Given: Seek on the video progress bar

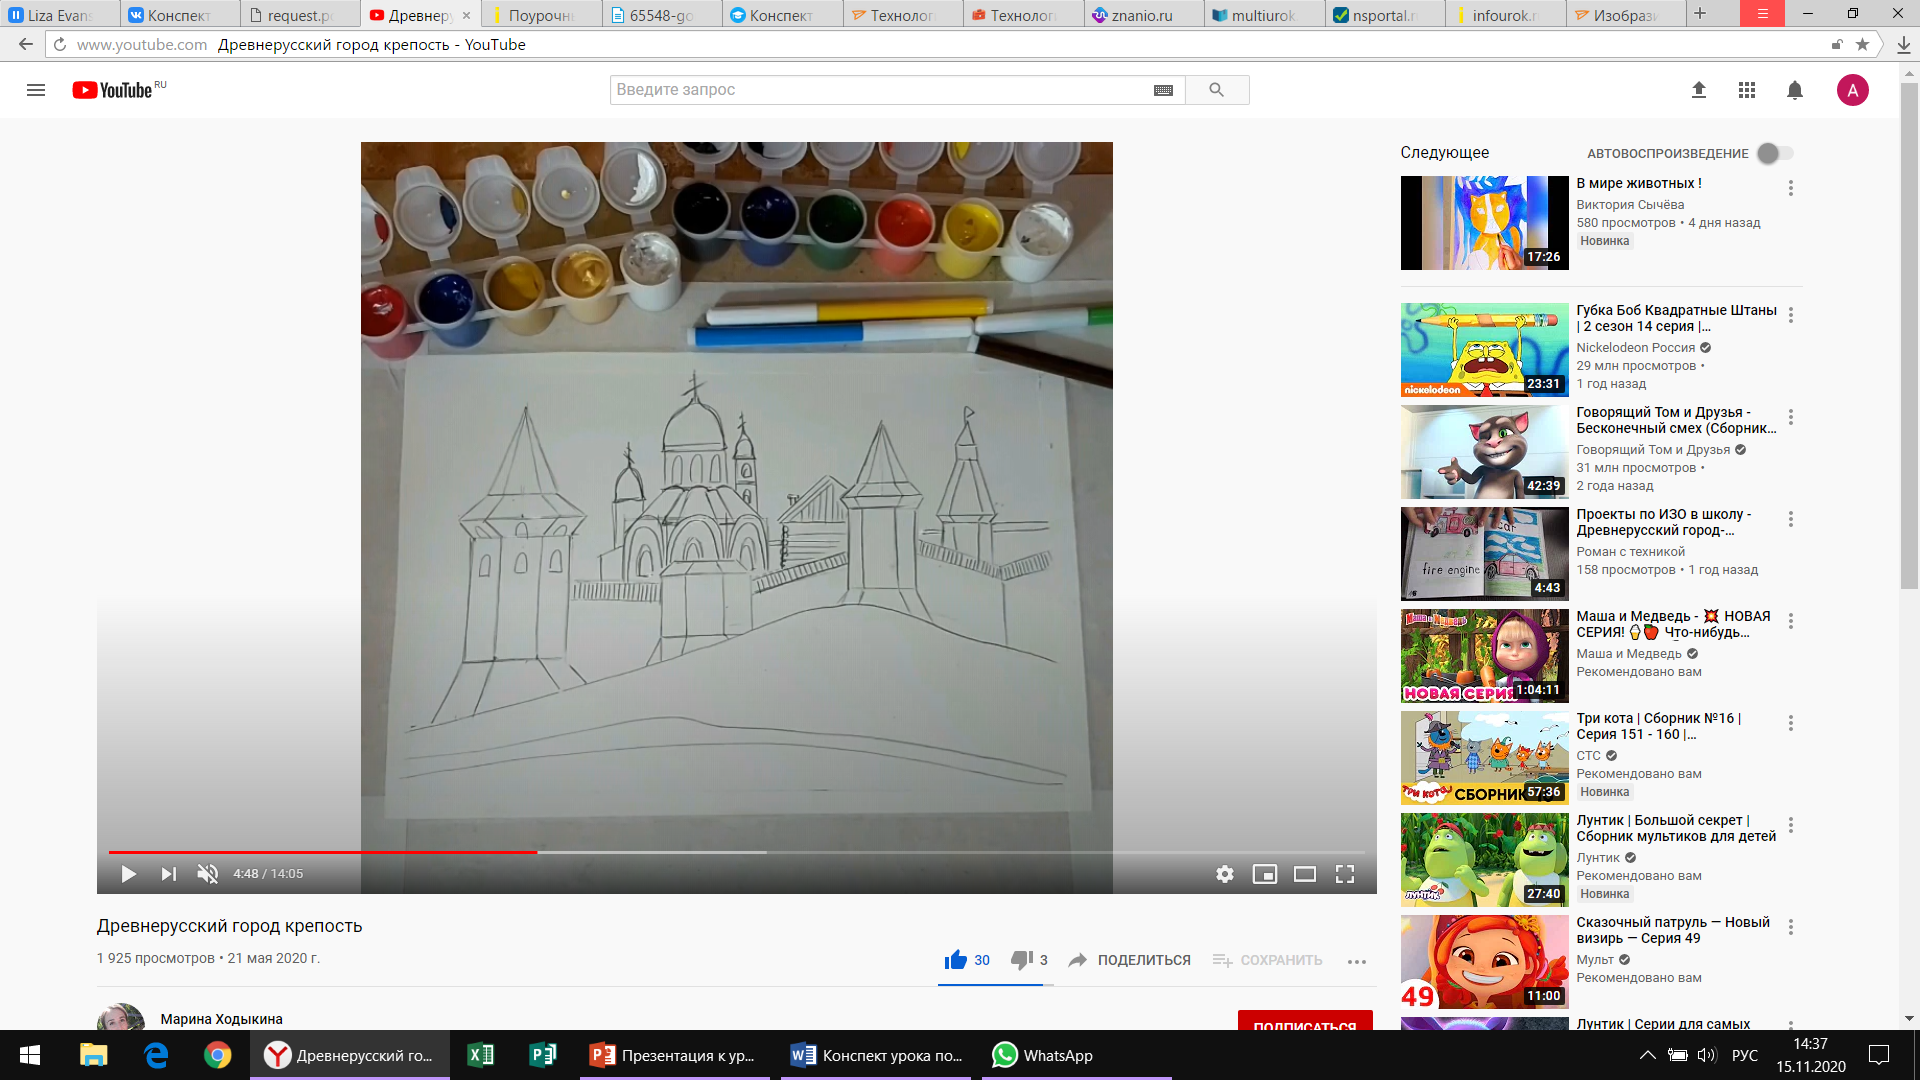Looking at the screenshot, I should [x=736, y=852].
